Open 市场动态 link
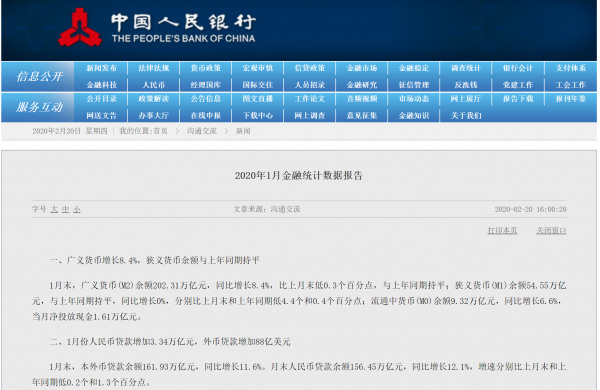Screen dimensions: 600x390 tap(414, 99)
